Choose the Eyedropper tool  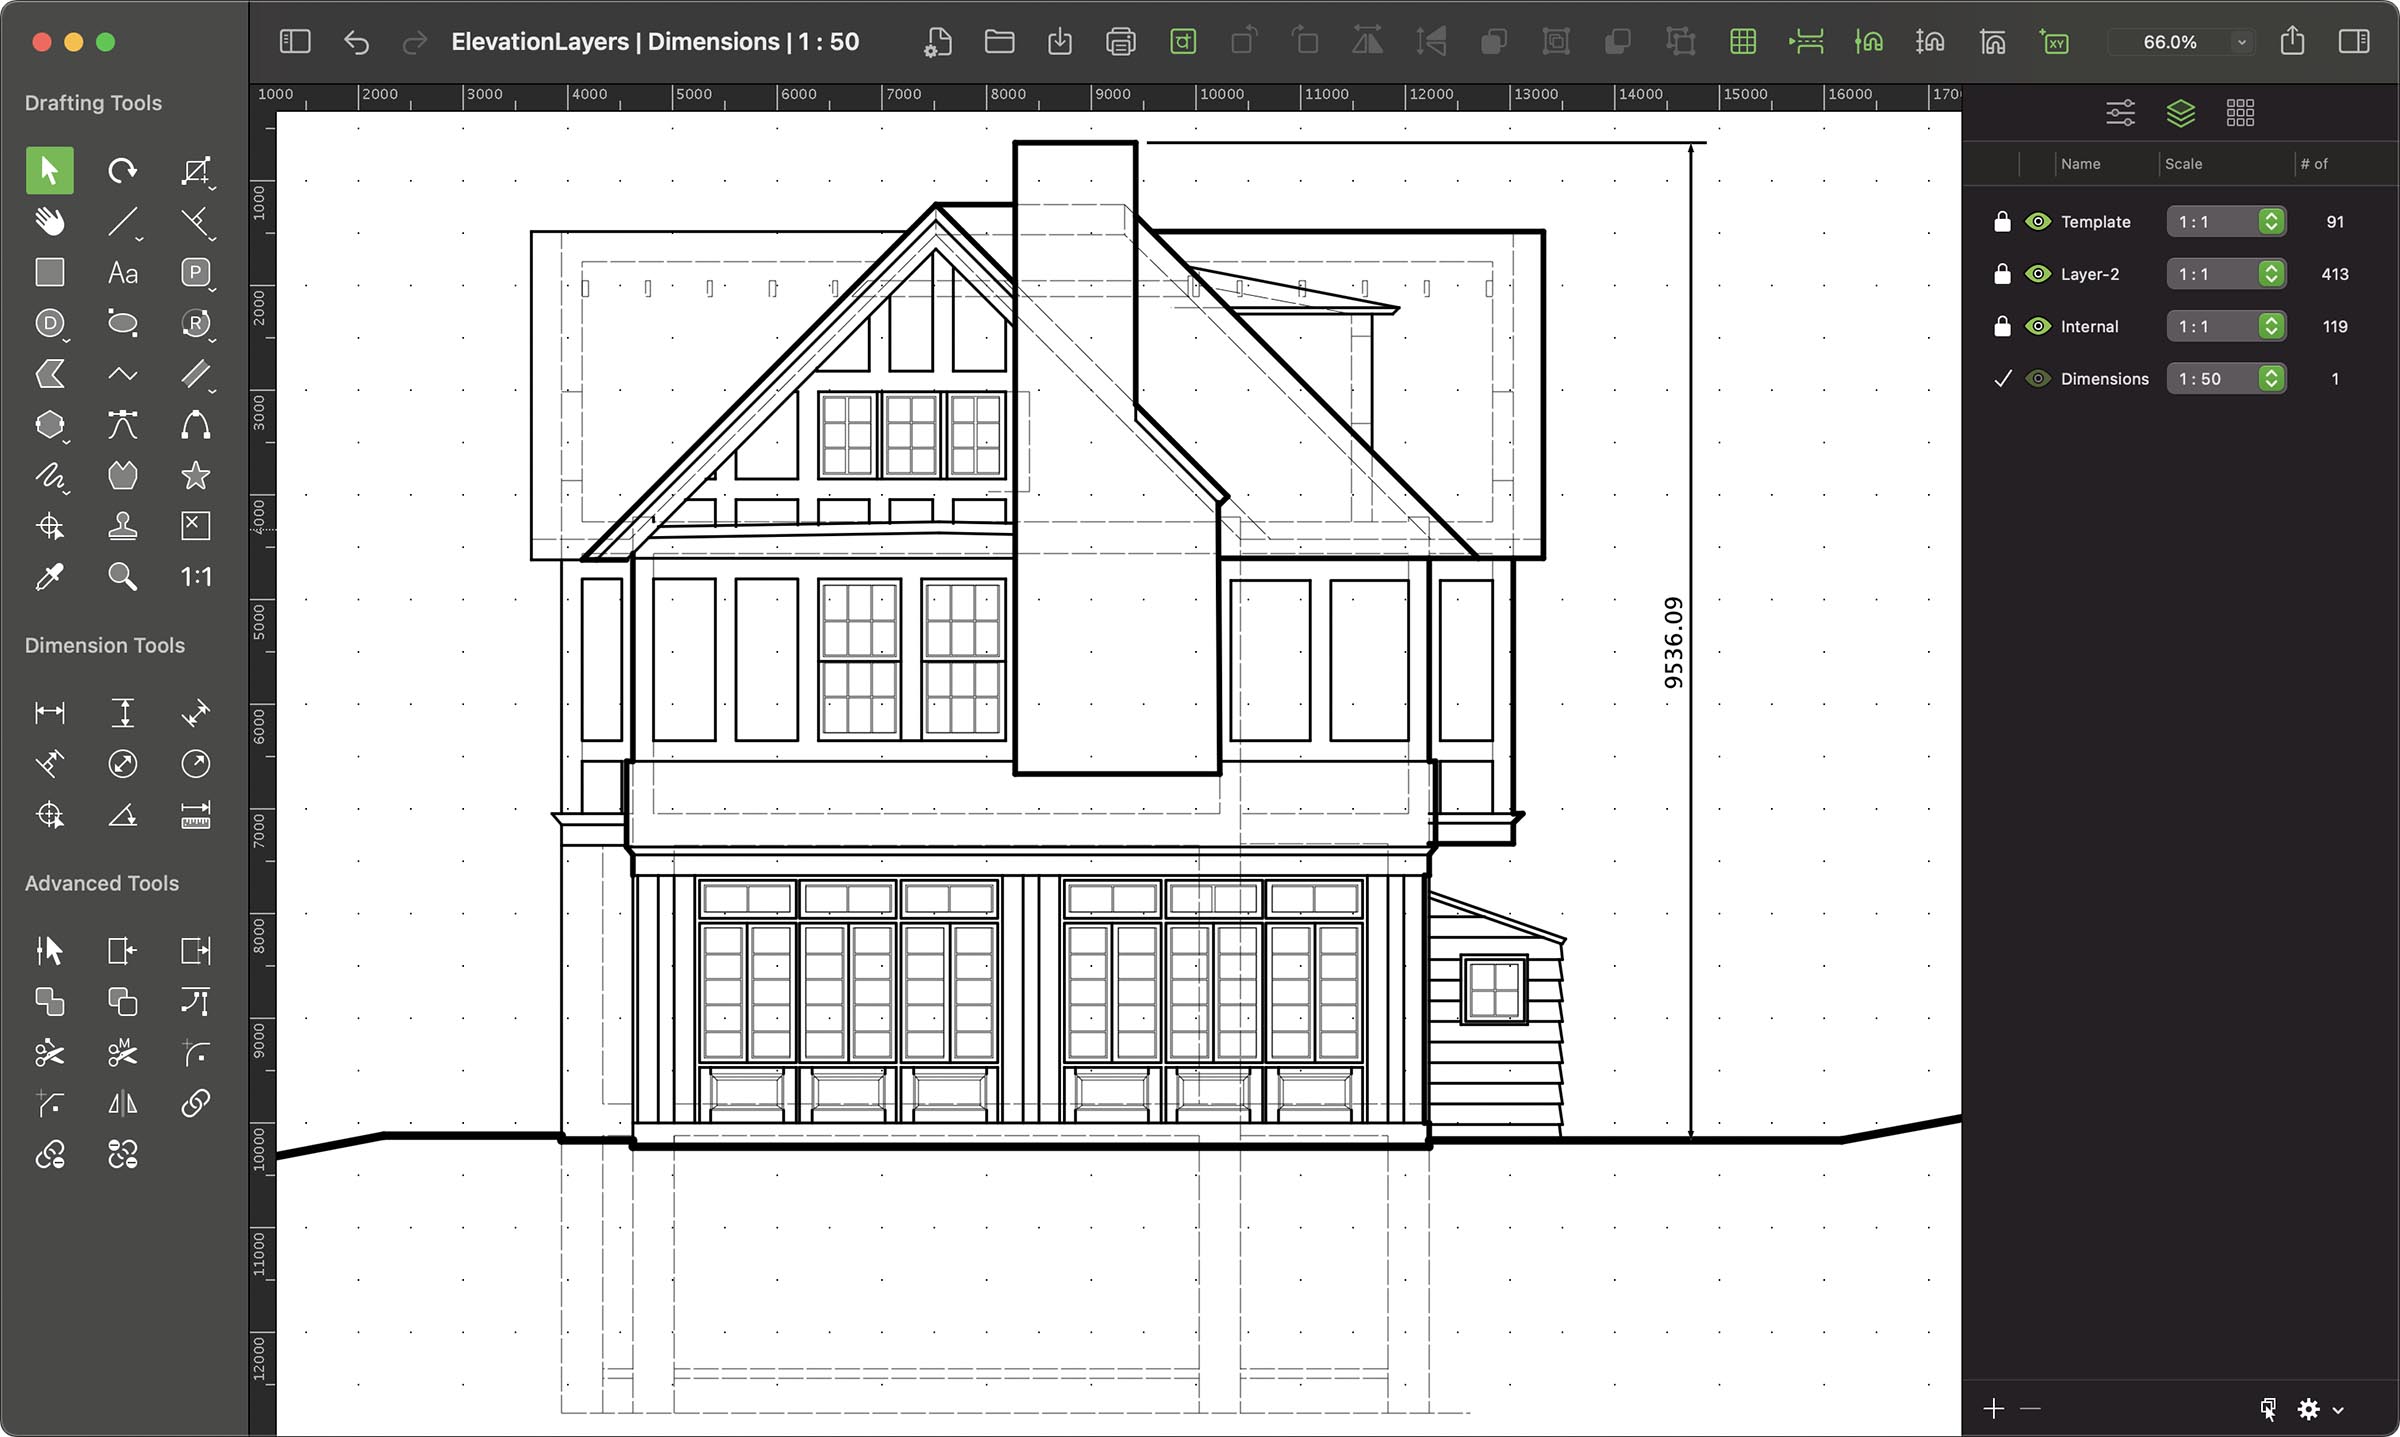[49, 577]
